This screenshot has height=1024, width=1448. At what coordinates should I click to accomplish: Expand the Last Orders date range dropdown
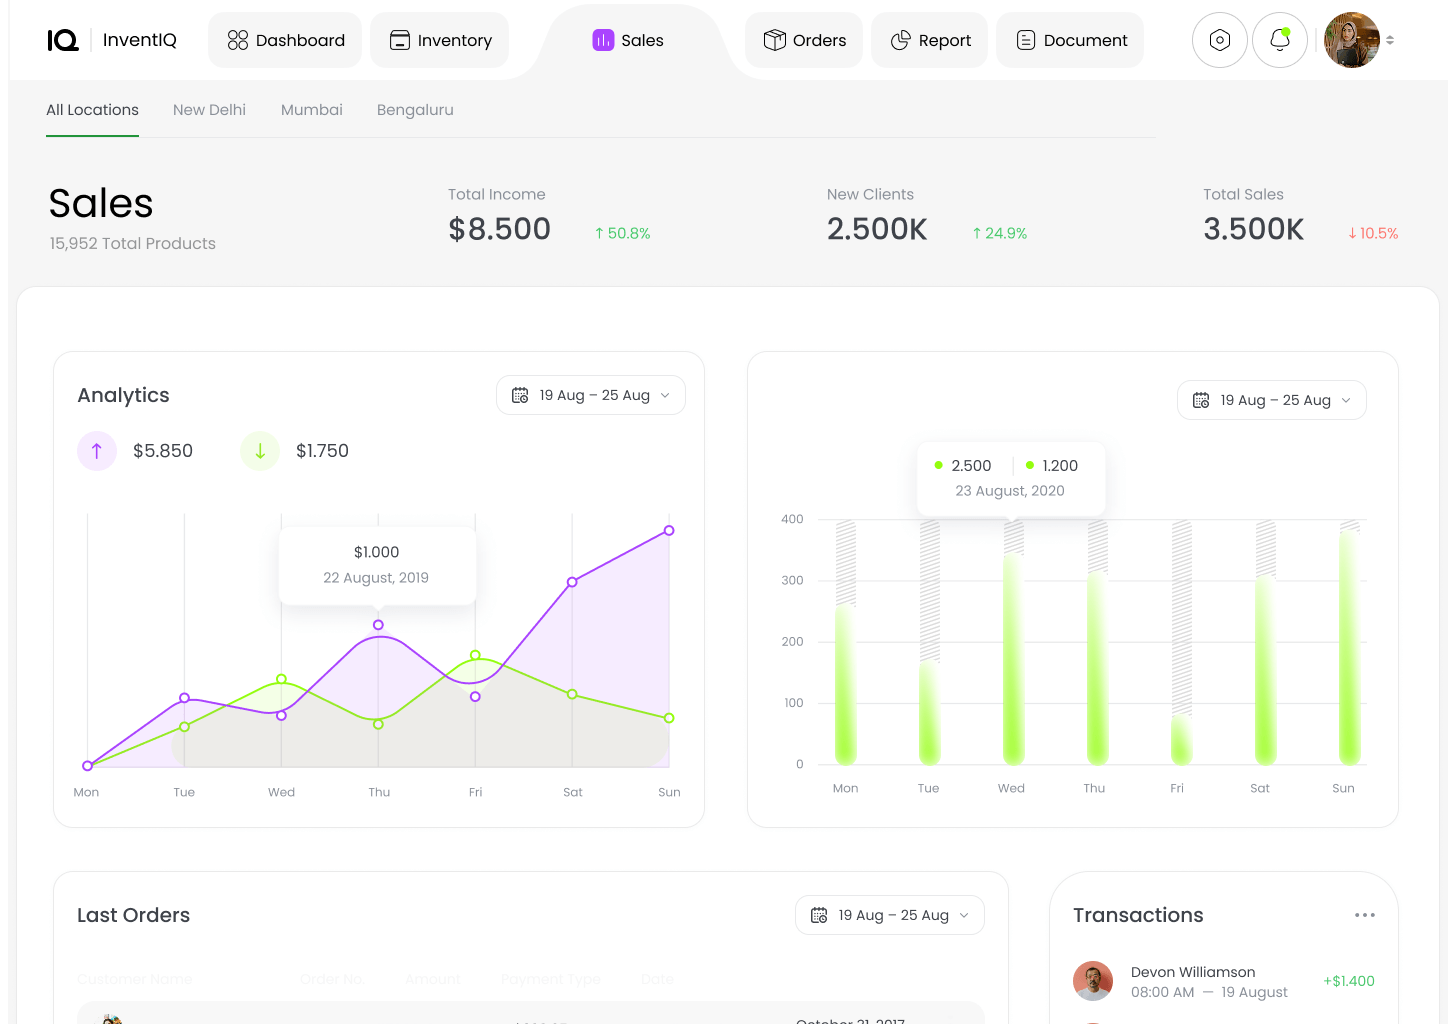click(x=964, y=915)
